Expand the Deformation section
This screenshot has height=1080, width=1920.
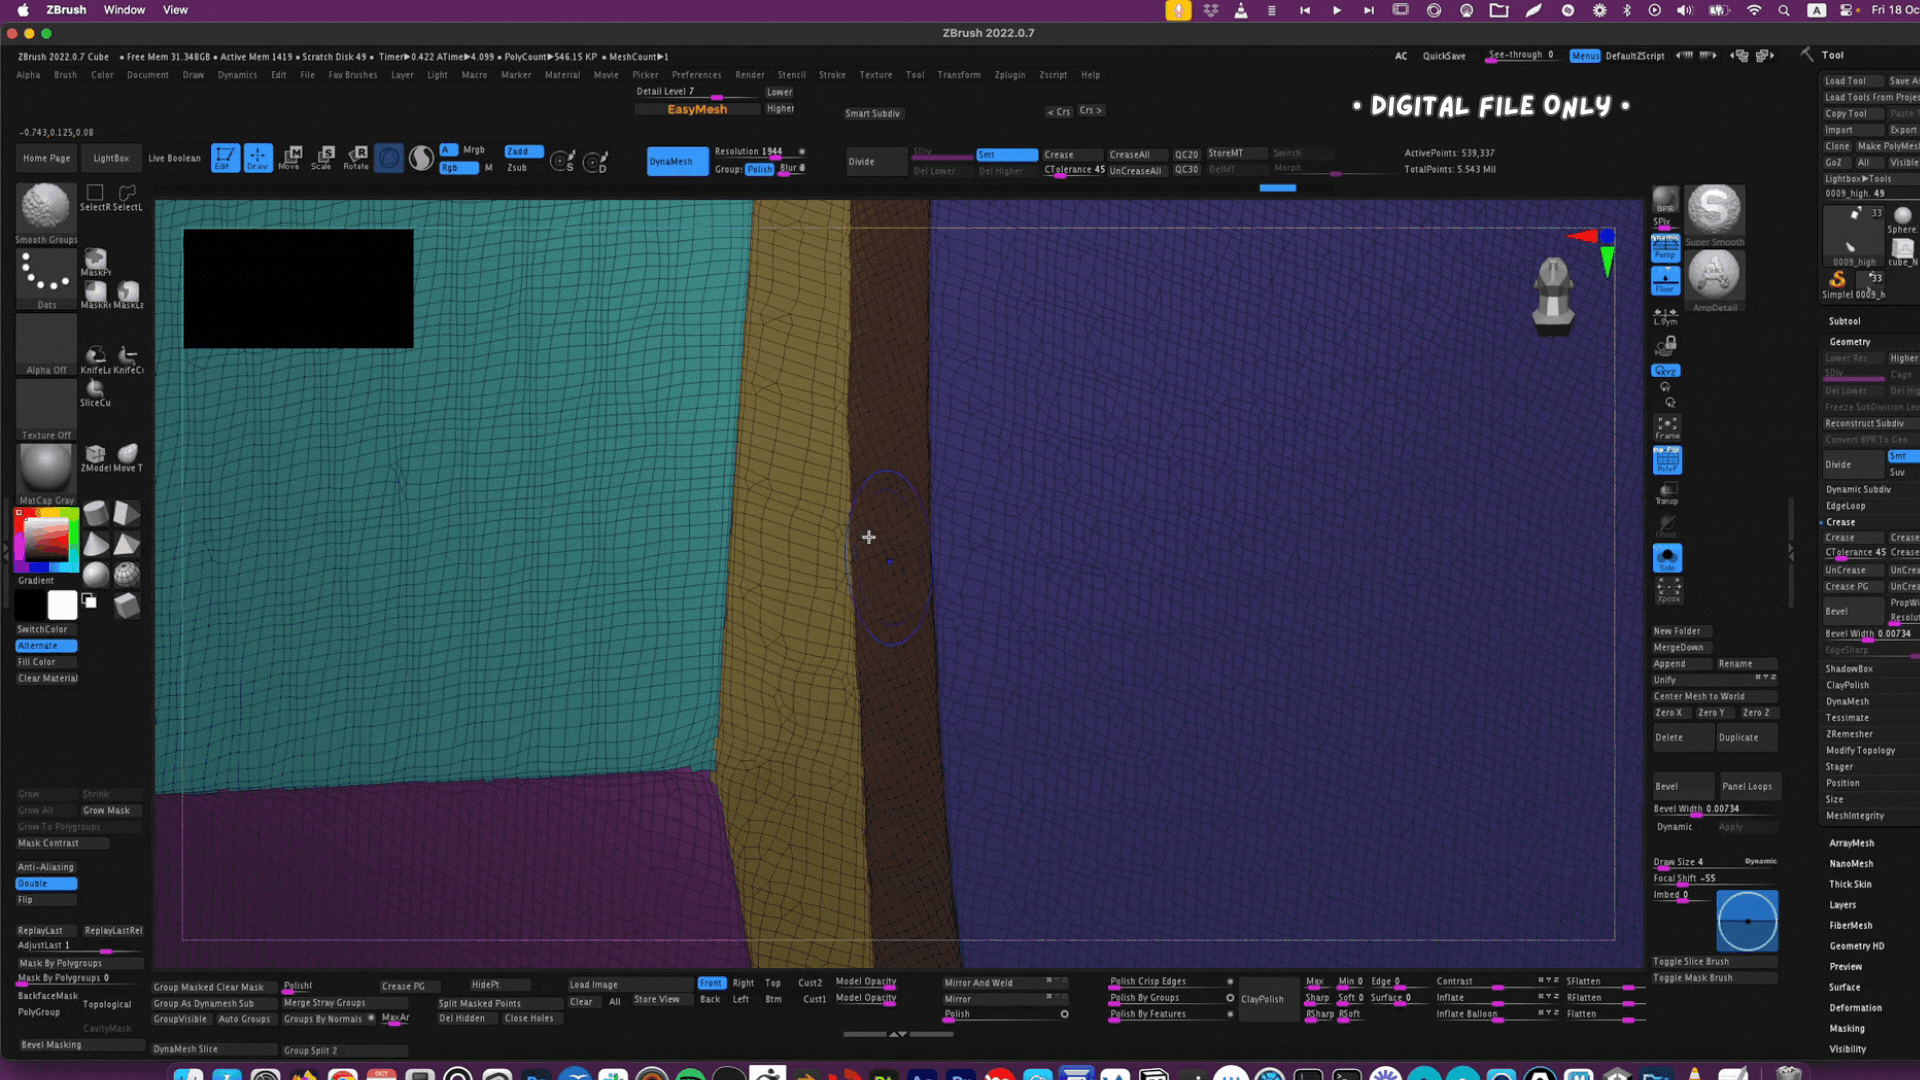1855,1008
